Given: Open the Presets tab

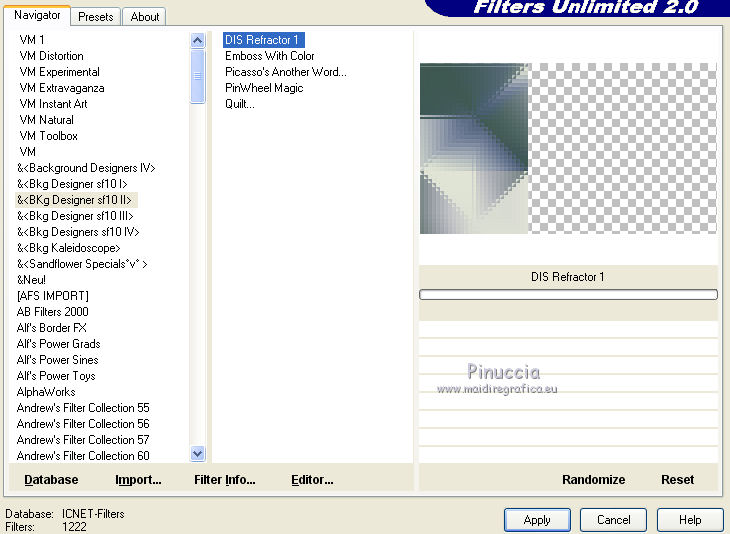Looking at the screenshot, I should pyautogui.click(x=95, y=17).
